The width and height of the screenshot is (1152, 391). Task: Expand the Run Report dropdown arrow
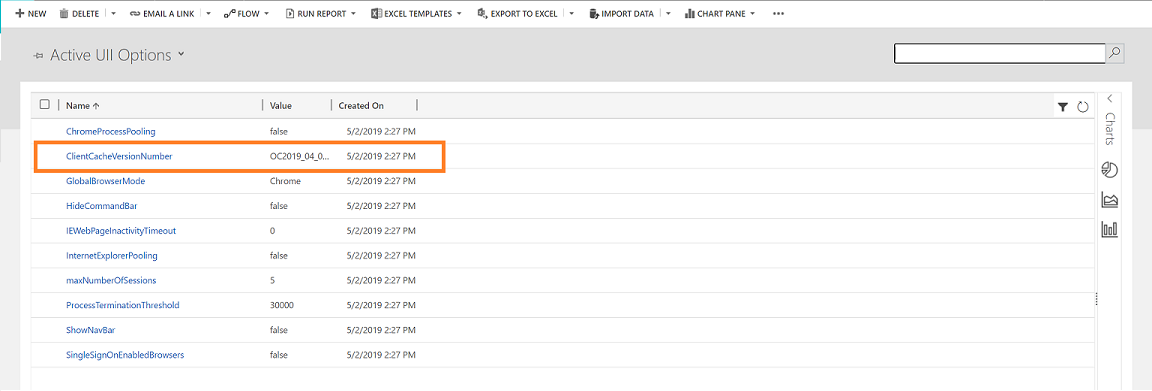[x=353, y=14]
